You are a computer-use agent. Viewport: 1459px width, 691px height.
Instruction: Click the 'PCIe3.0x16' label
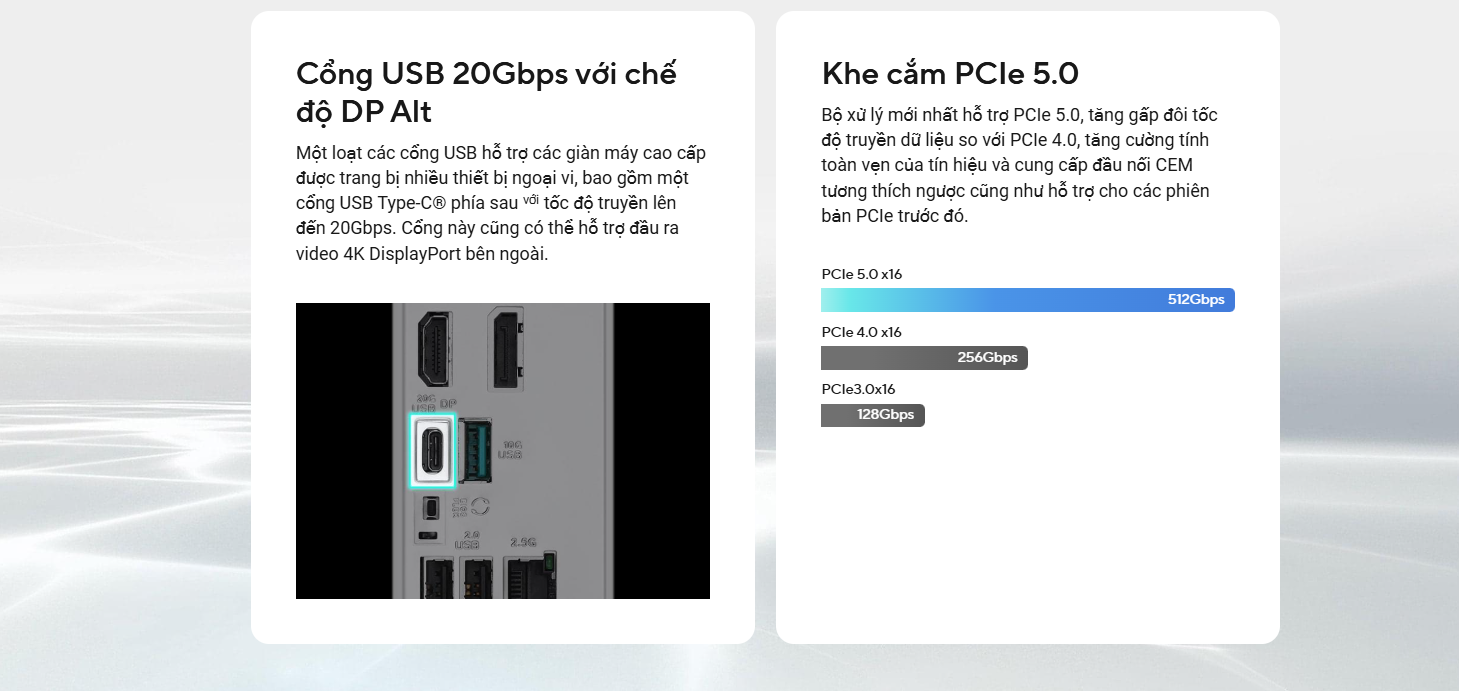pos(858,390)
